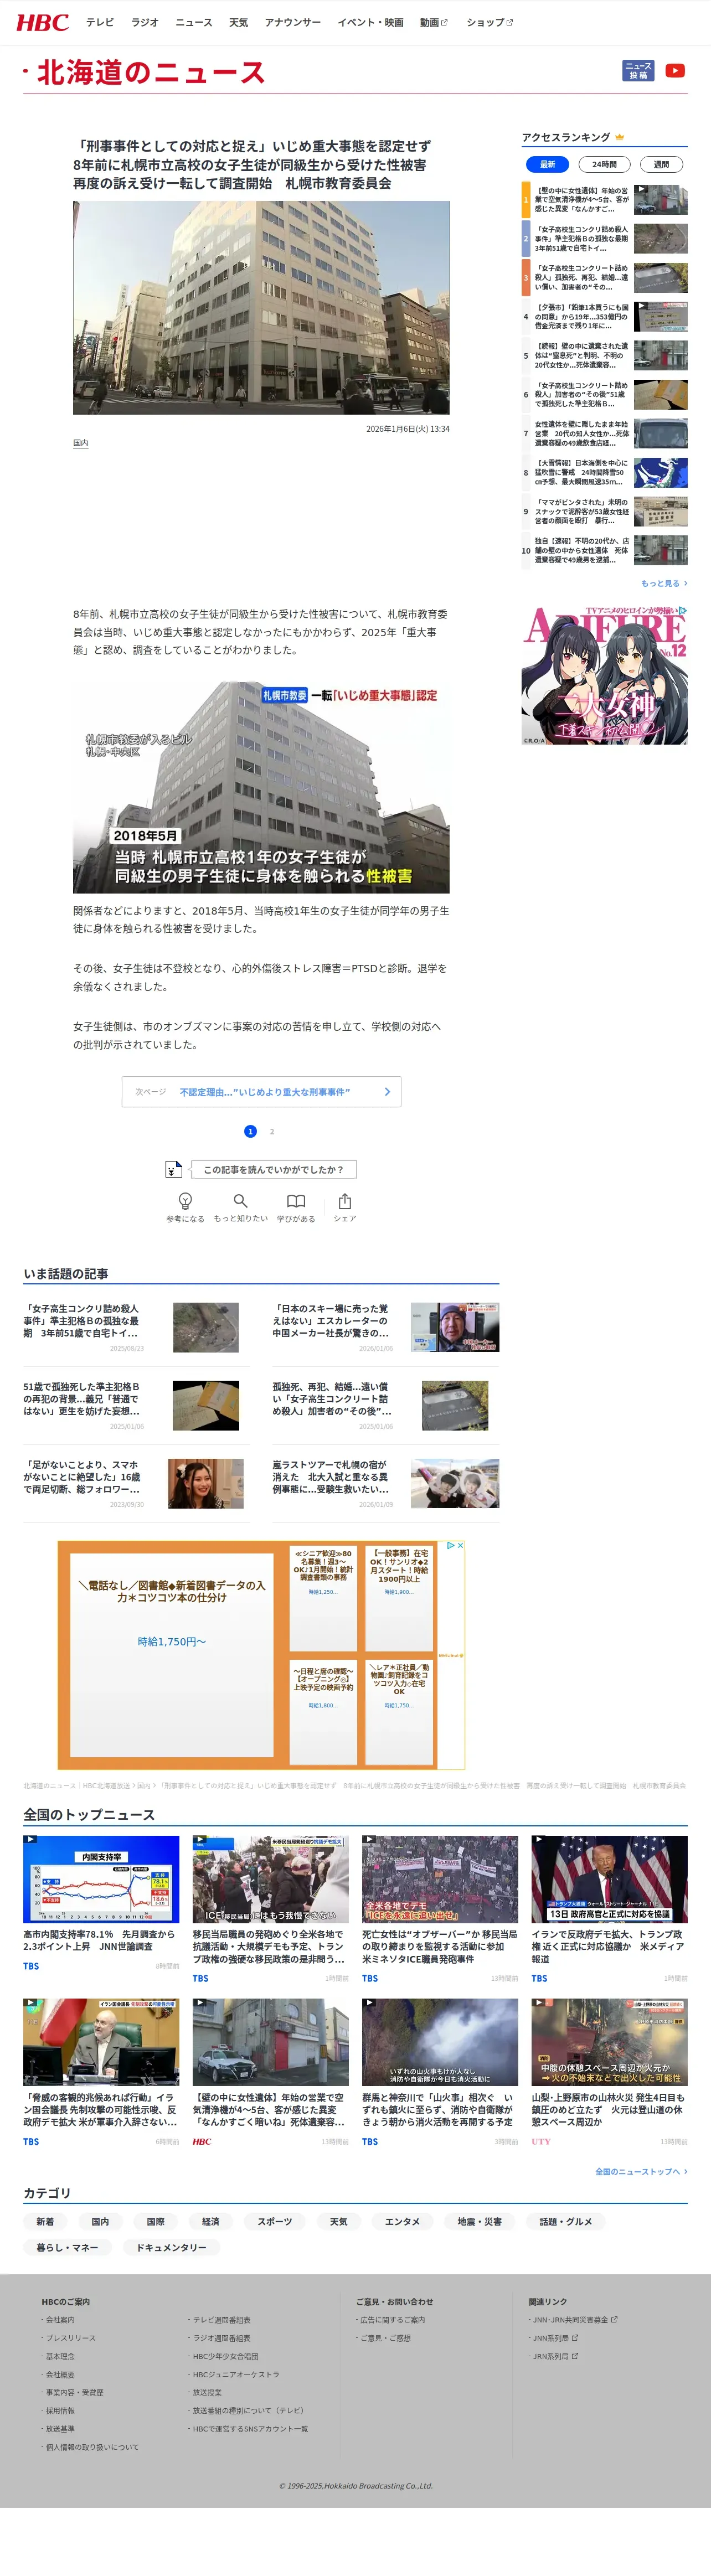Open the 山梨・上野原市の山林火災 news card
This screenshot has width=711, height=2576.
[609, 2072]
